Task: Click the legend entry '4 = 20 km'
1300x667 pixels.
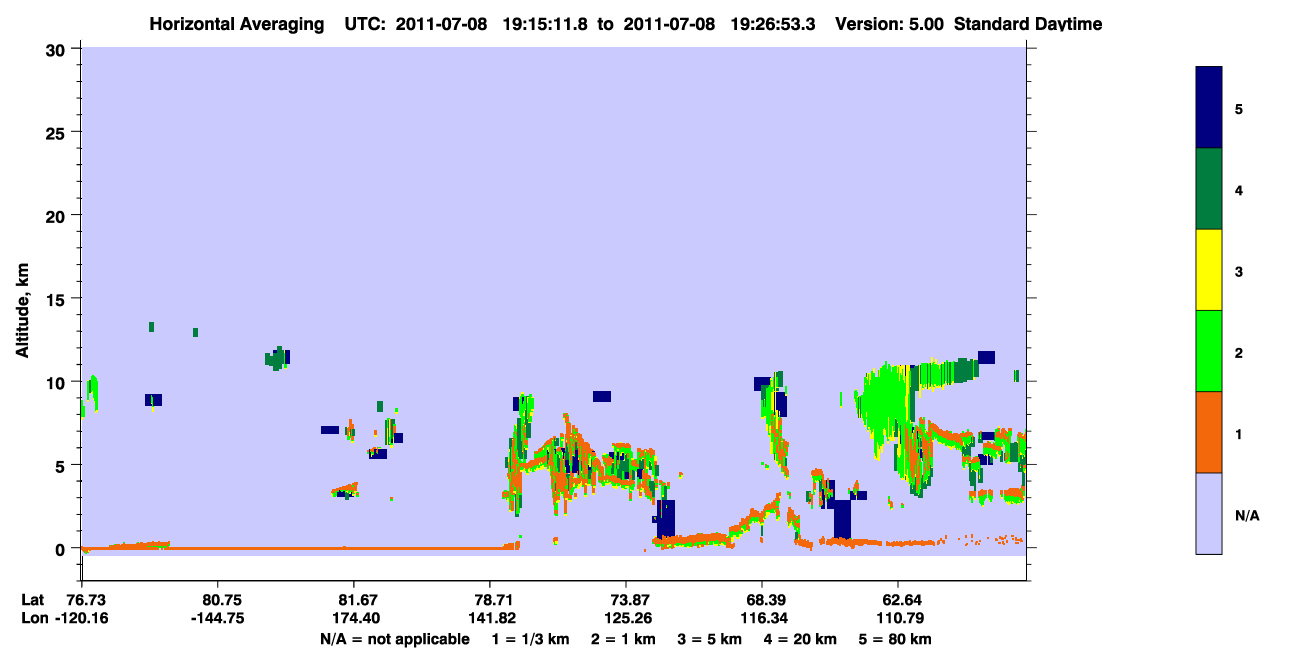Action: [x=801, y=639]
